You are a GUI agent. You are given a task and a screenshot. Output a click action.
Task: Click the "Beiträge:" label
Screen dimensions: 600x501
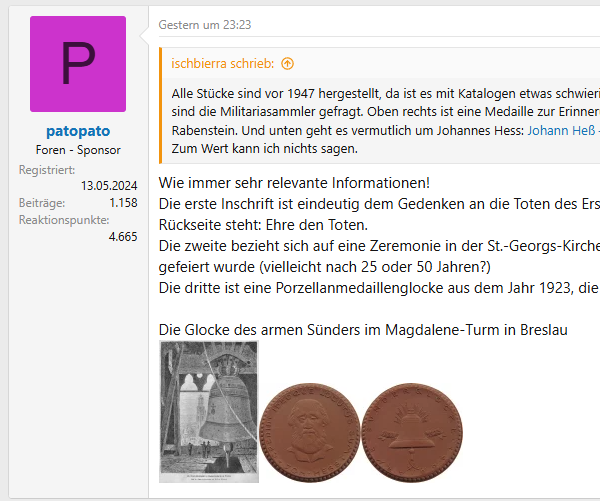[x=41, y=202]
